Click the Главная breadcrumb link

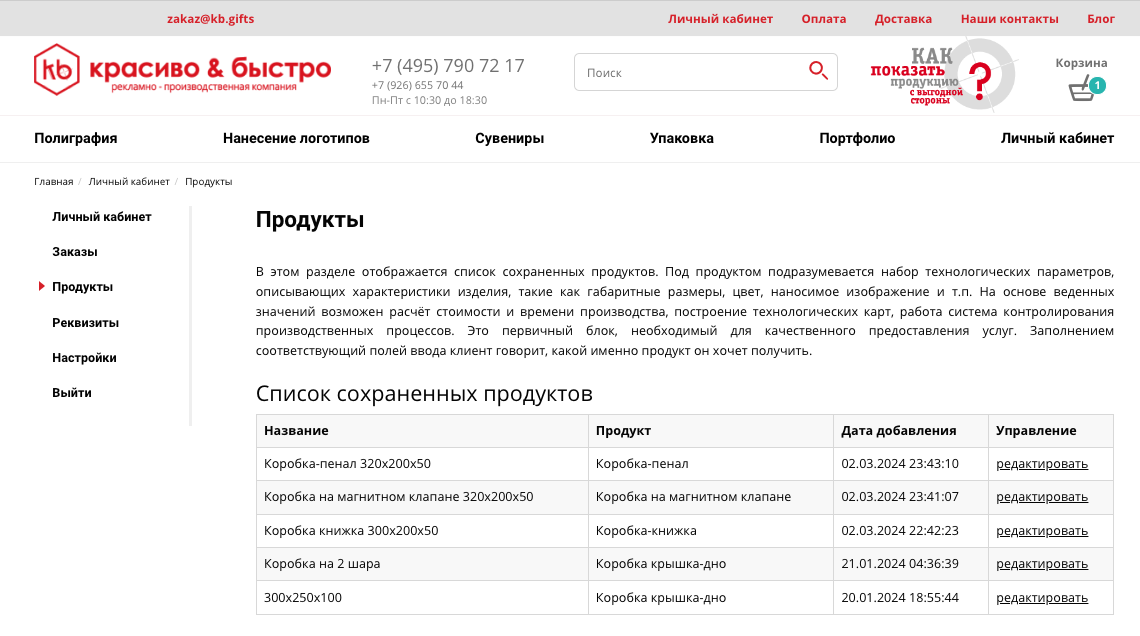tap(53, 181)
